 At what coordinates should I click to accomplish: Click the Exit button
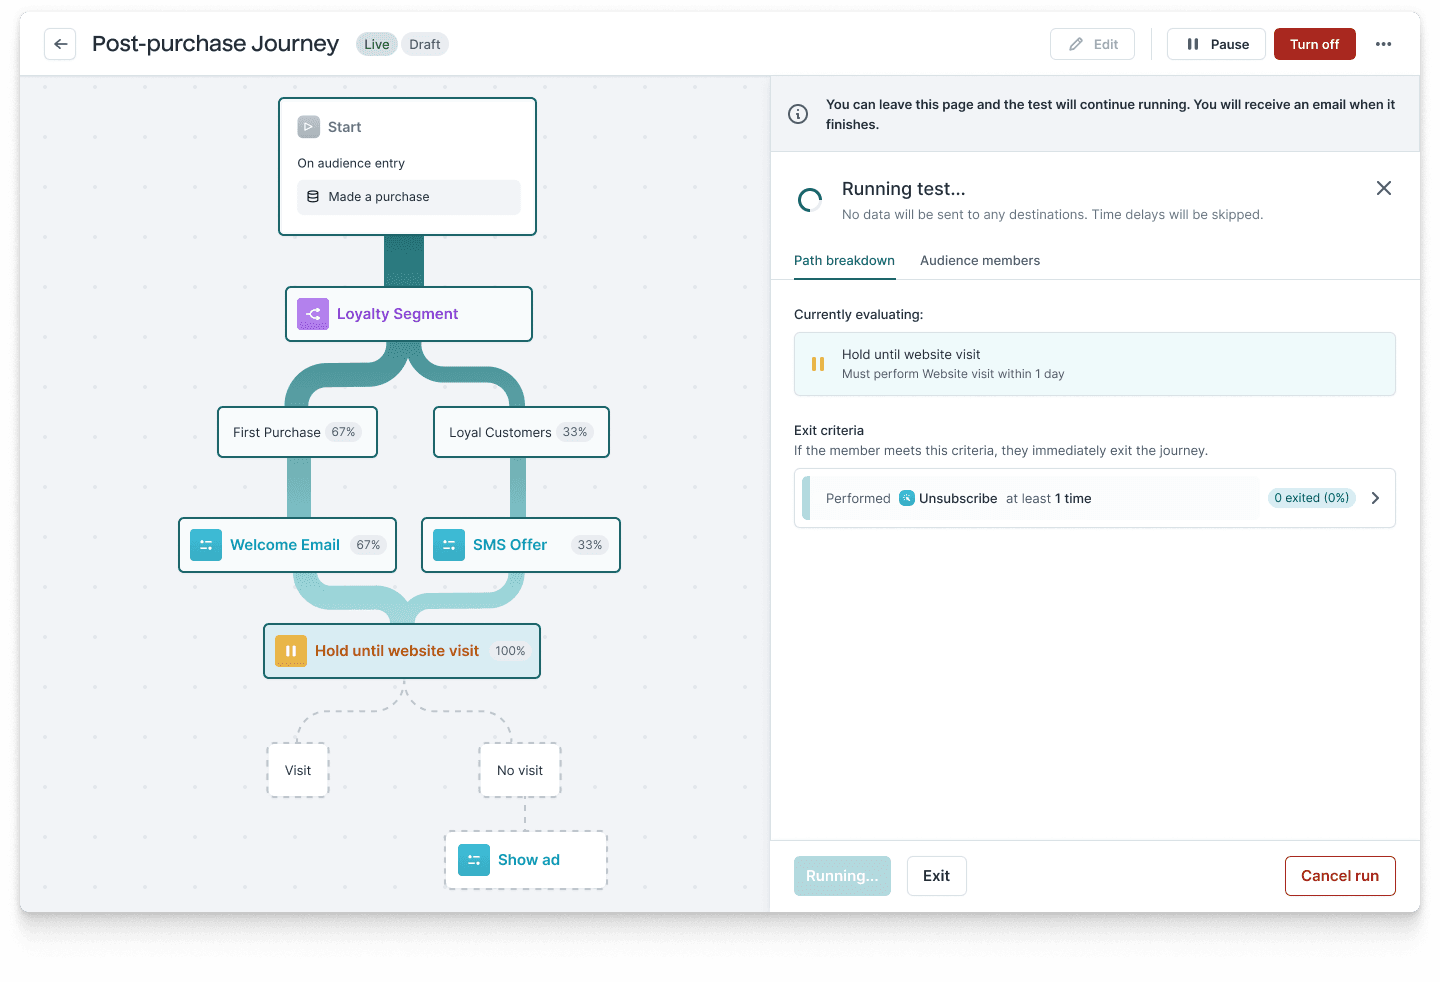[x=936, y=876]
